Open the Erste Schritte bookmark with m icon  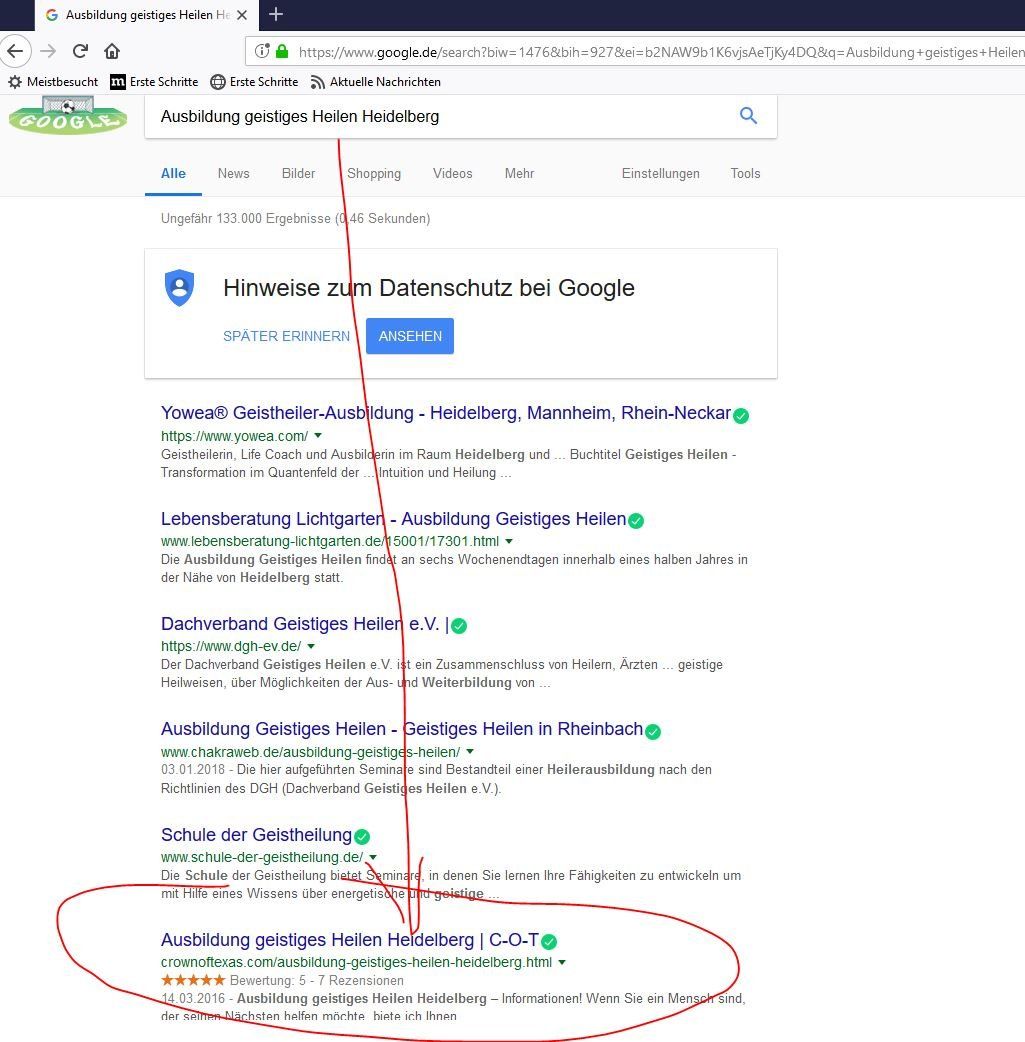tap(118, 82)
